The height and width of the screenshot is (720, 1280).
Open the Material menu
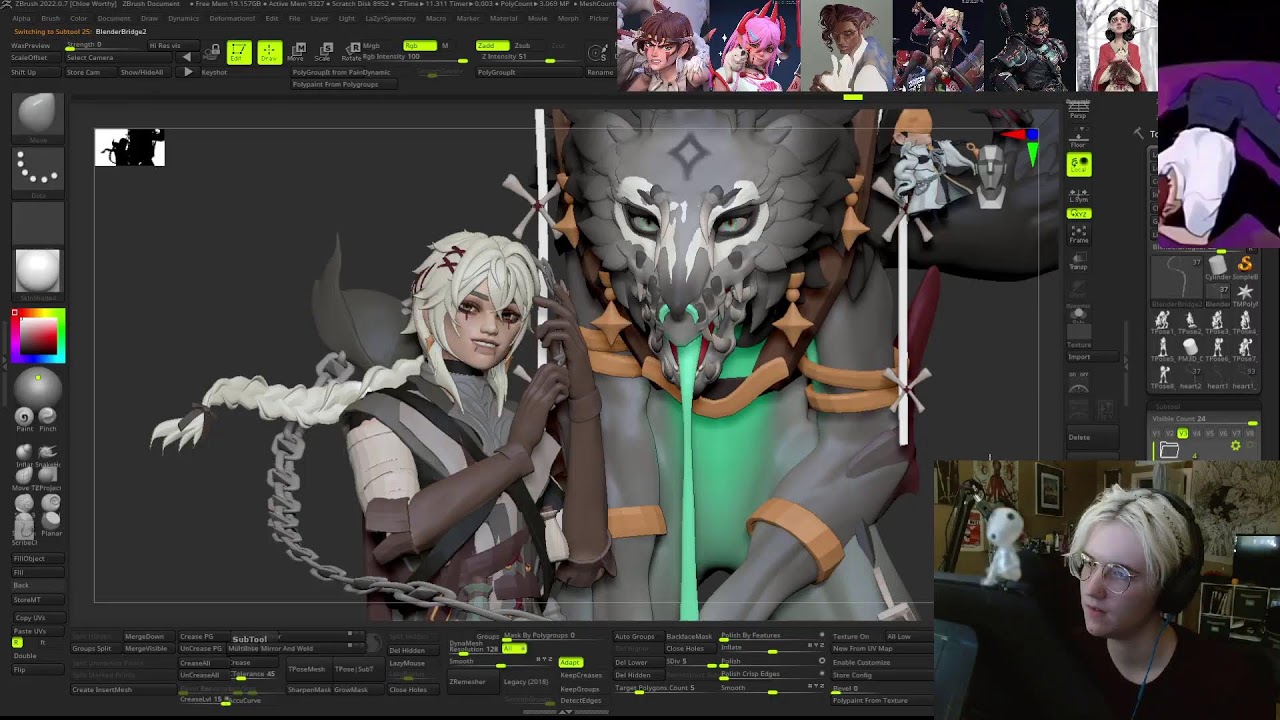504,18
